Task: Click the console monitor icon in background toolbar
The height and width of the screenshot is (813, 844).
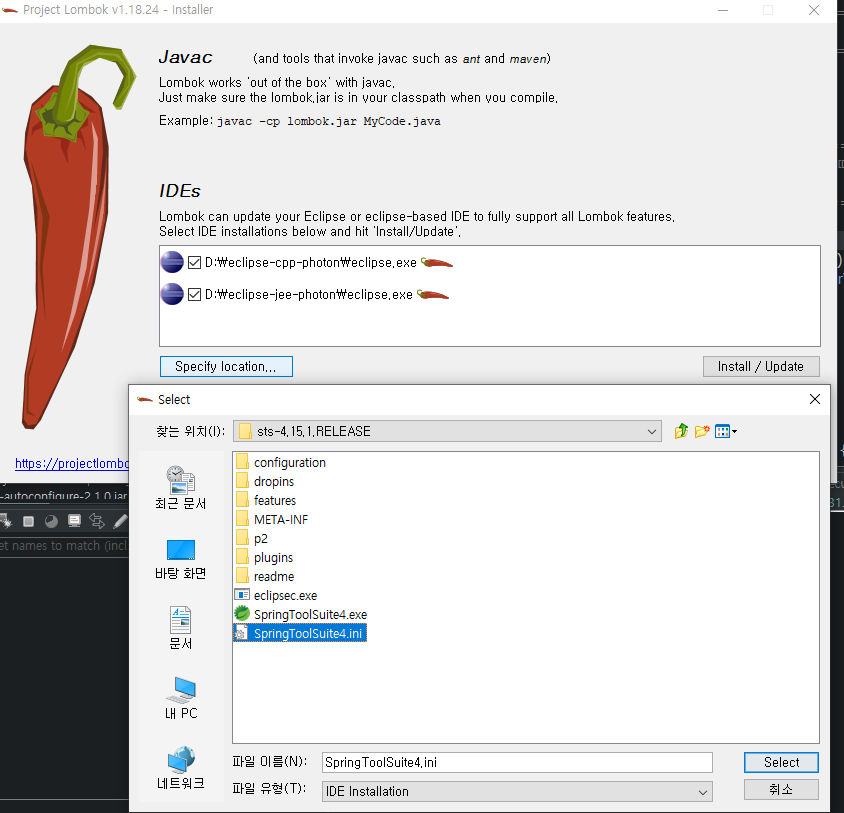Action: (x=74, y=521)
